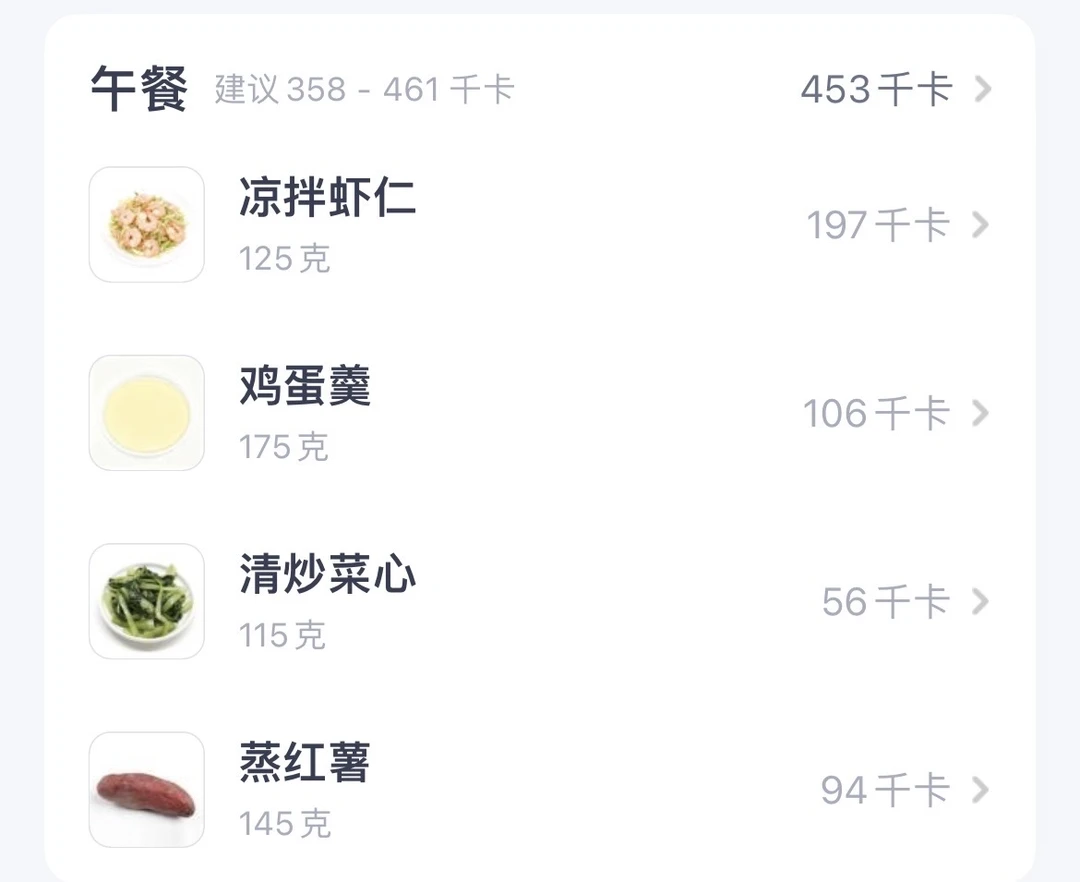Viewport: 1080px width, 882px height.
Task: Tap the 蒸红薯 sweet potato image
Action: (x=147, y=790)
